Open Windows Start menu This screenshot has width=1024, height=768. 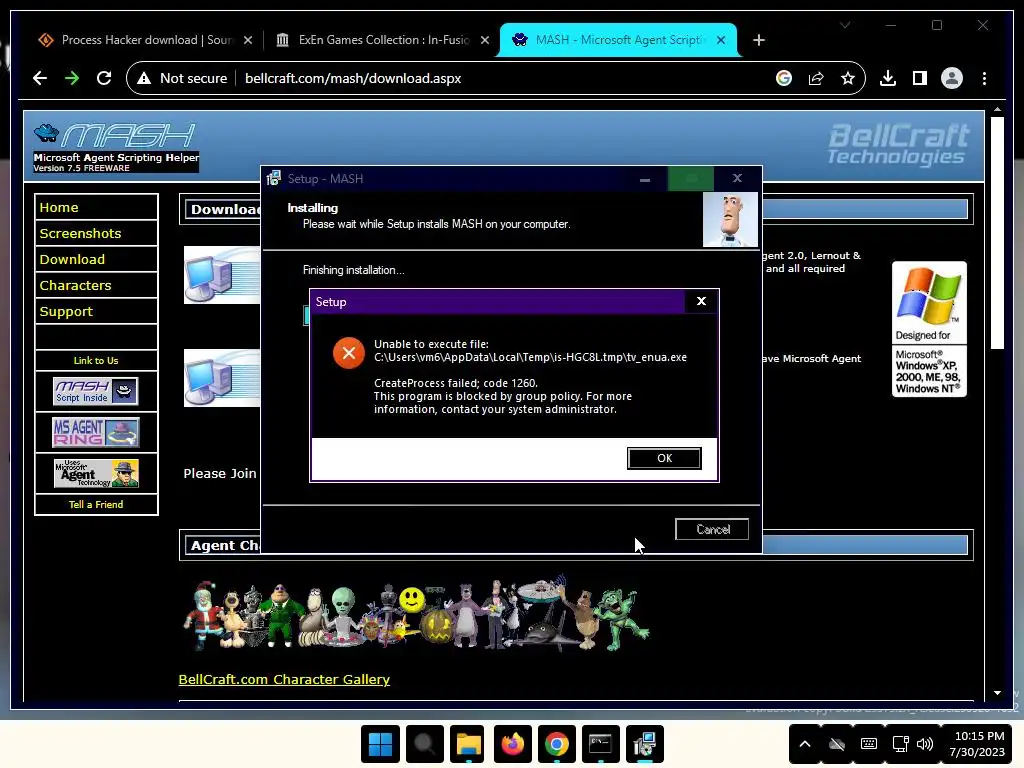[380, 744]
